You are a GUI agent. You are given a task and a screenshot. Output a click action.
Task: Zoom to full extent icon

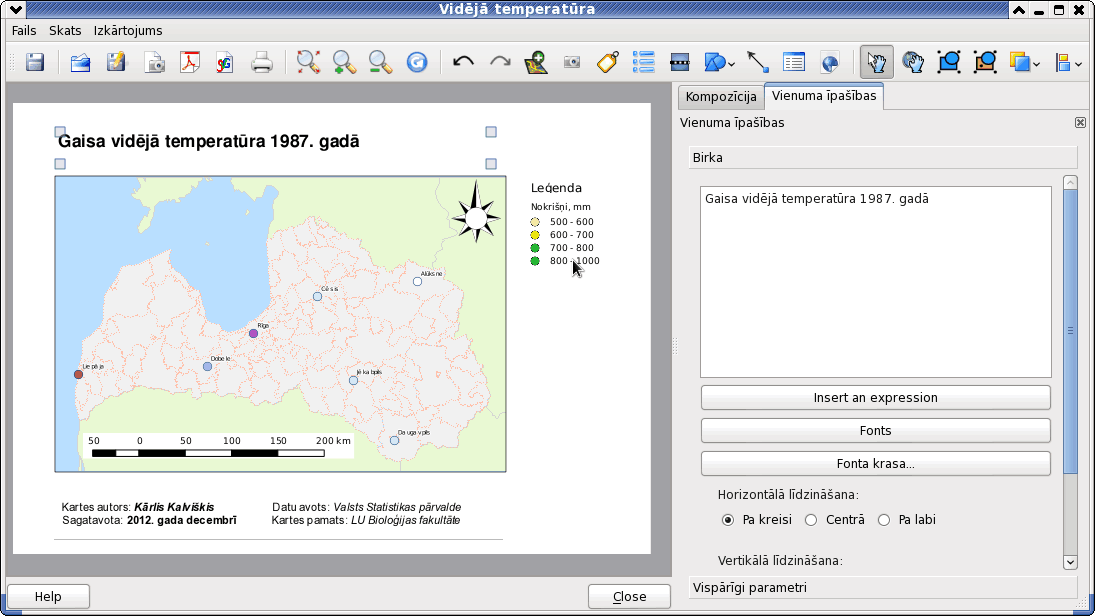tap(308, 63)
